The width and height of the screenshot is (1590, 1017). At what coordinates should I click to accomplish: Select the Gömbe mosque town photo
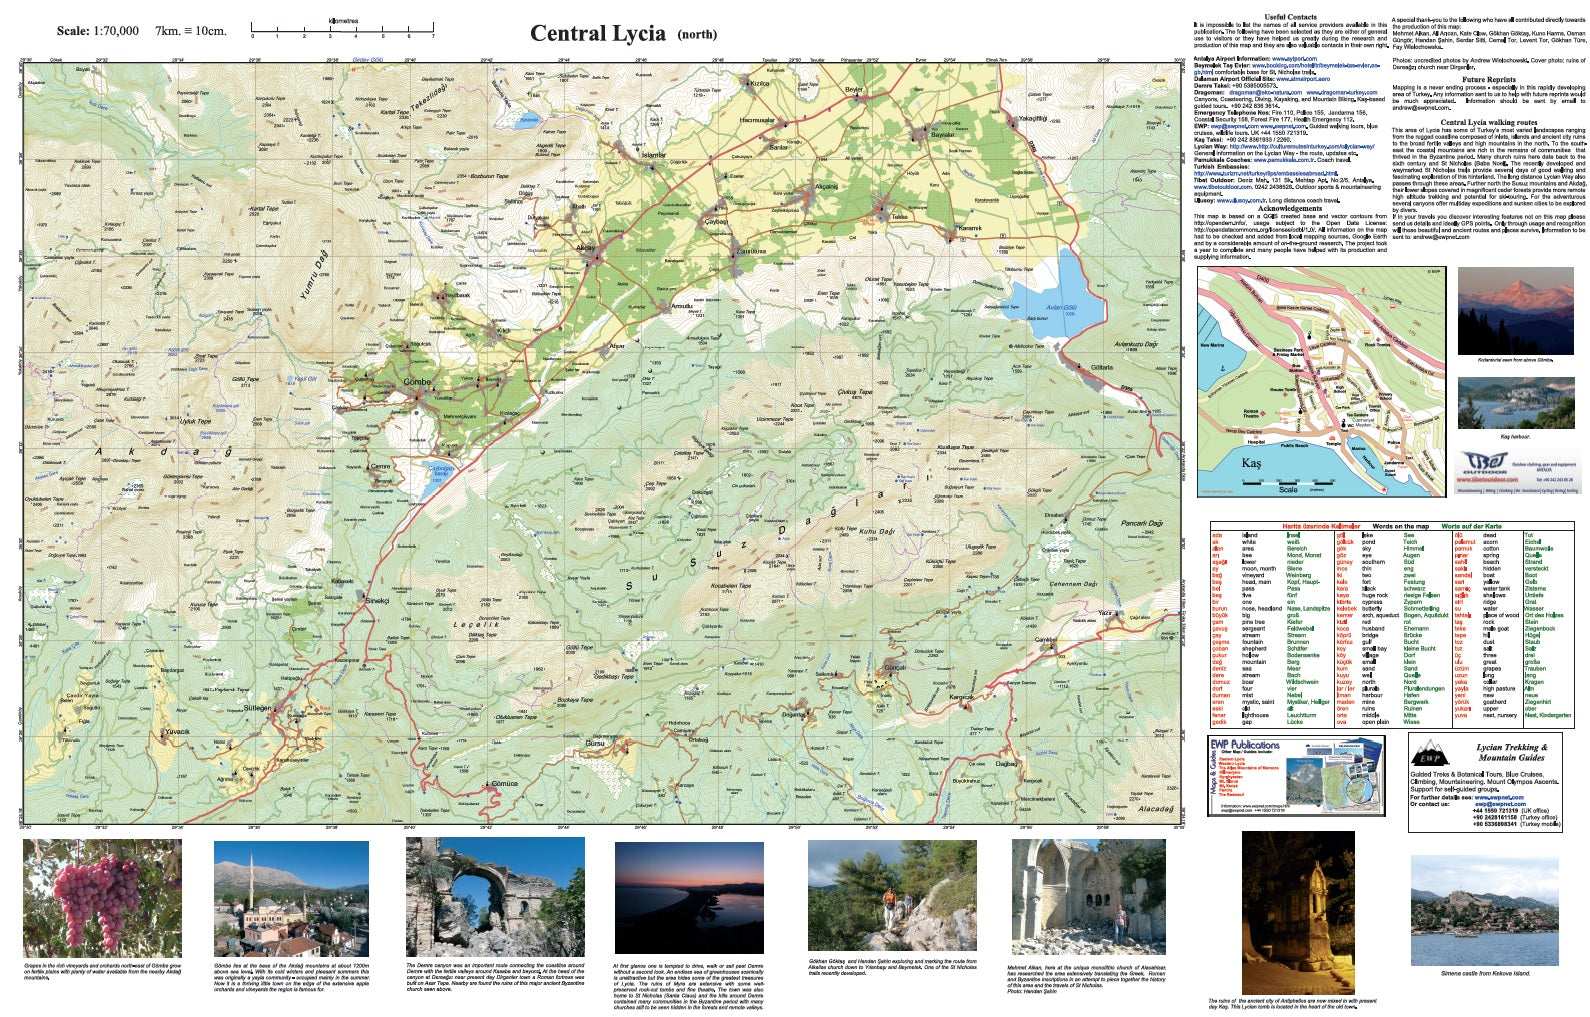coord(291,898)
